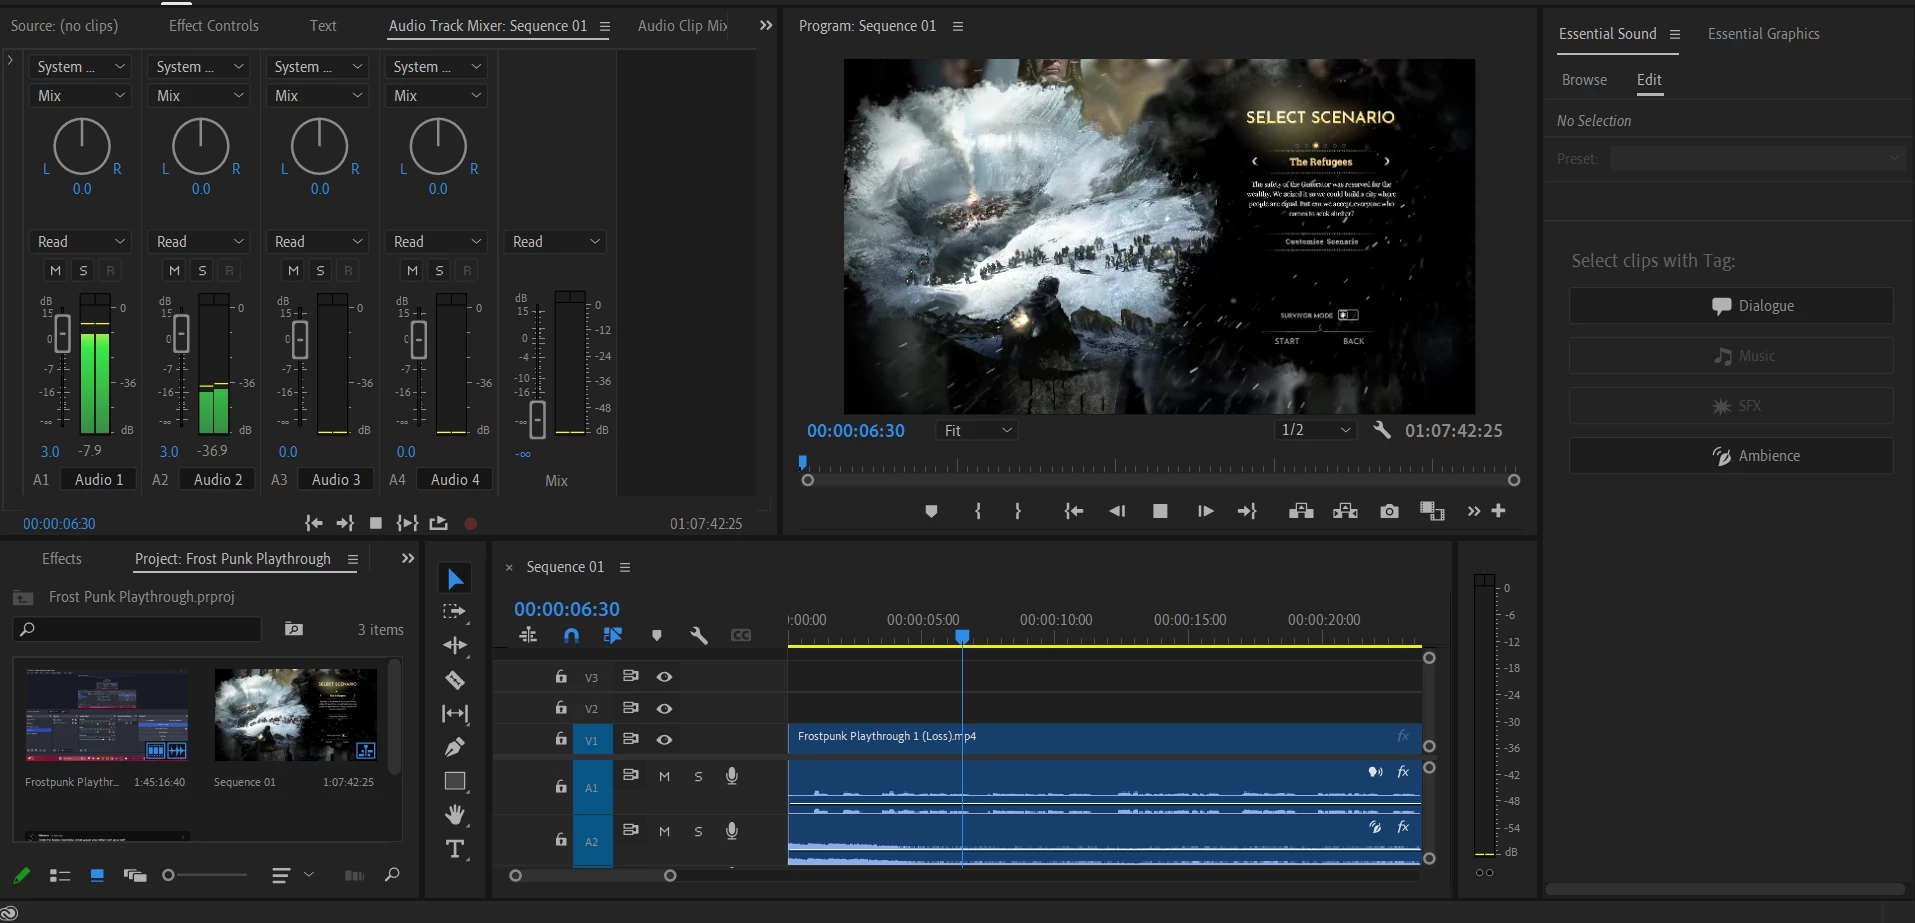Open the Fit zoom level dropdown
Viewport: 1915px width, 923px height.
pos(978,430)
